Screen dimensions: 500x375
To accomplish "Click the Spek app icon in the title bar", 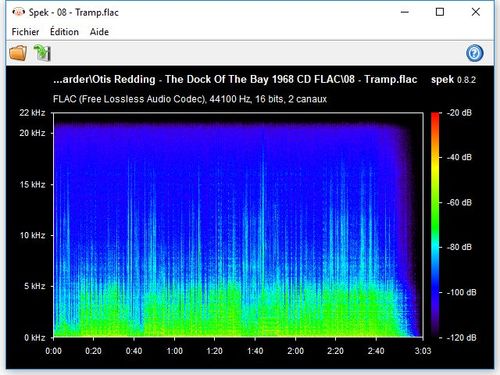I will click(18, 12).
